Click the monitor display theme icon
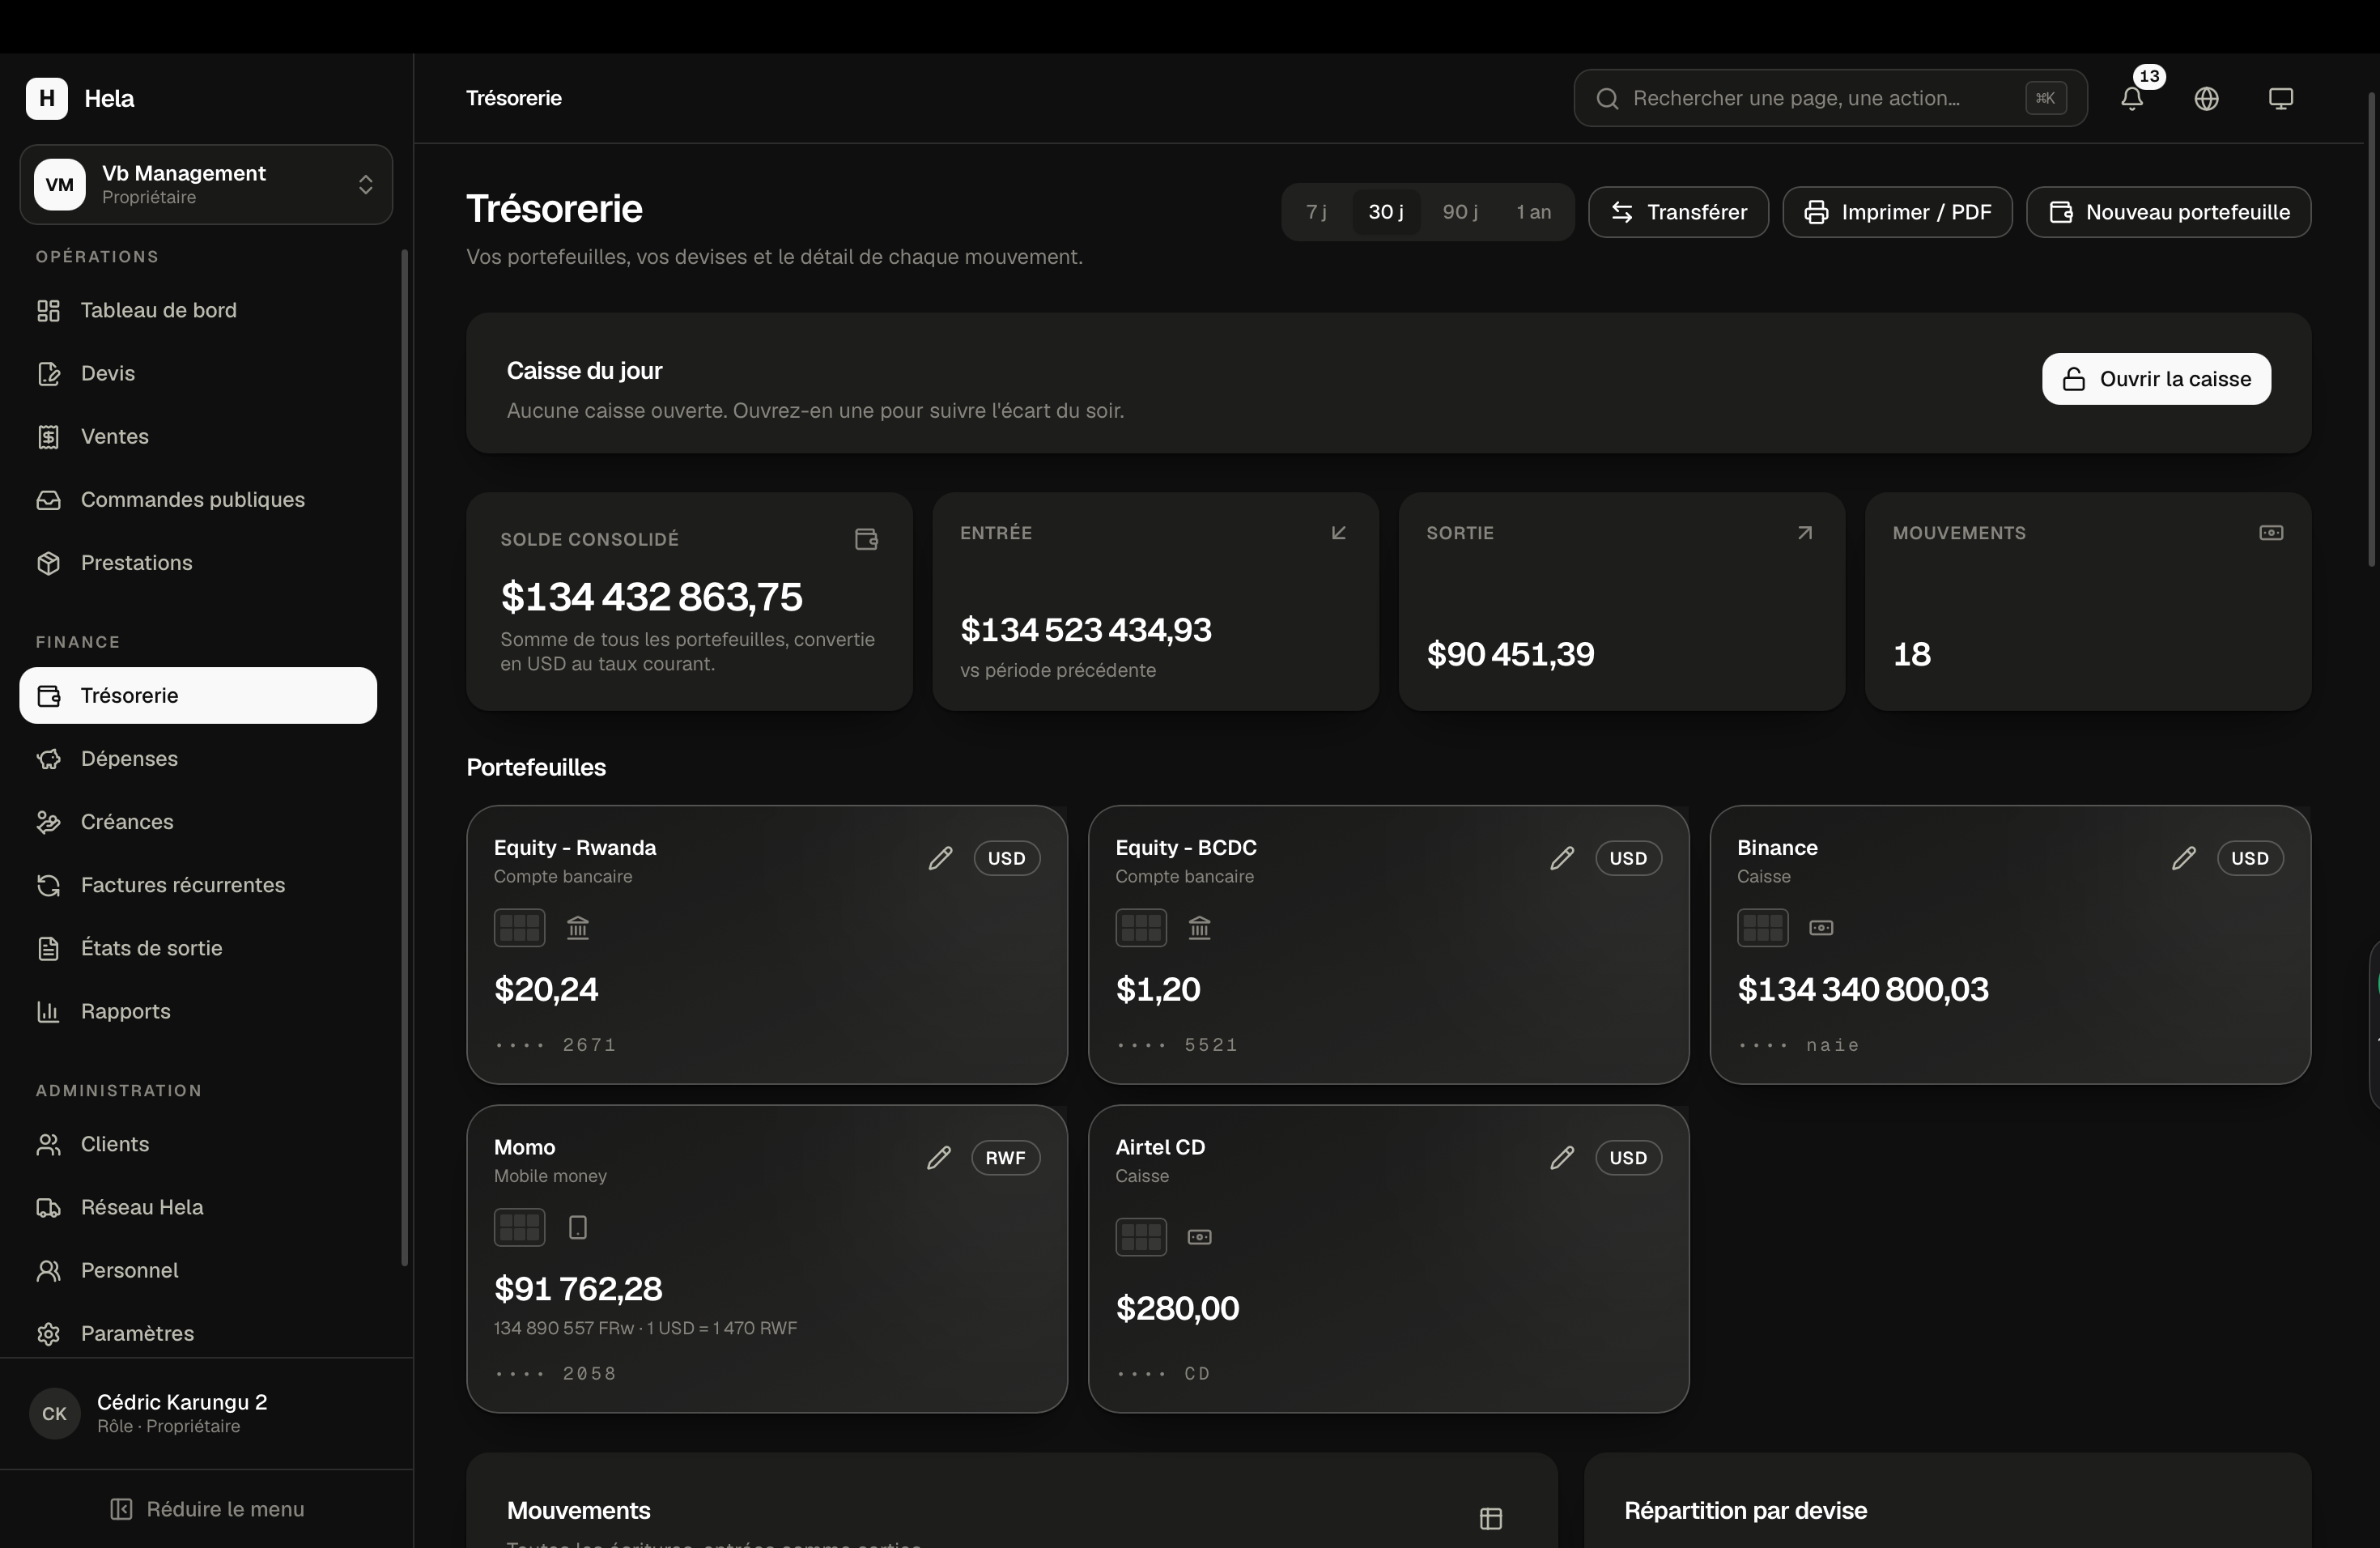The height and width of the screenshot is (1548, 2380). pos(2280,98)
